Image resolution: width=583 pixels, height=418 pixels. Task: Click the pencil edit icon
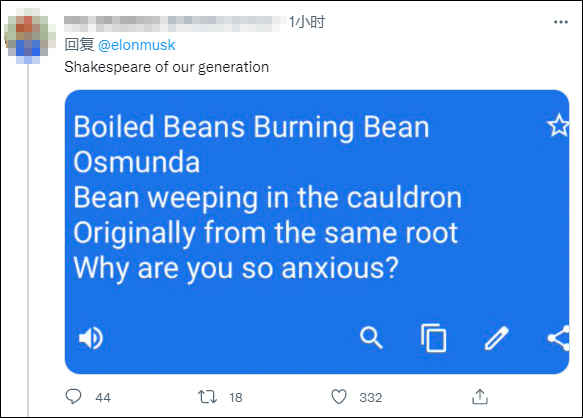496,338
